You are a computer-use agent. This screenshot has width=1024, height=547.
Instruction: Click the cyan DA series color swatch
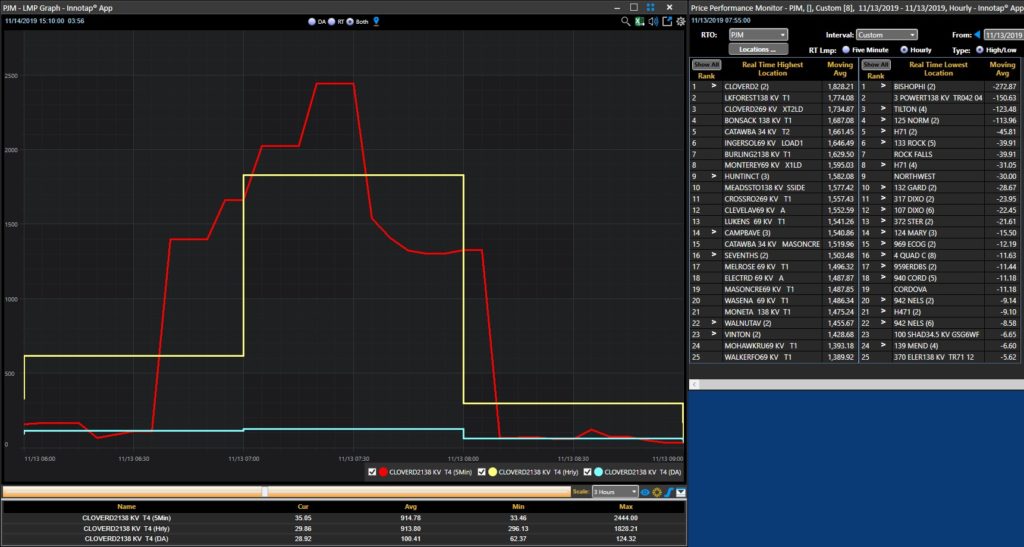coord(598,472)
